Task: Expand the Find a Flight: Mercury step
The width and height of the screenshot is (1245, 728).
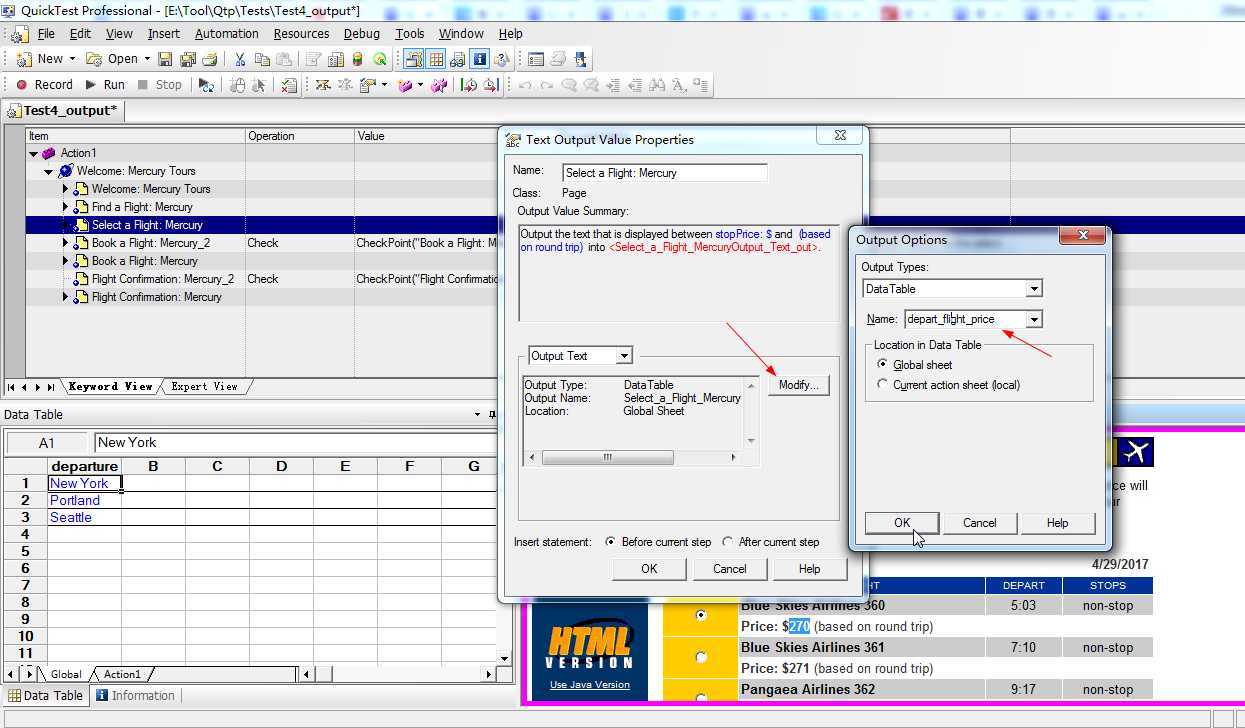Action: (66, 207)
